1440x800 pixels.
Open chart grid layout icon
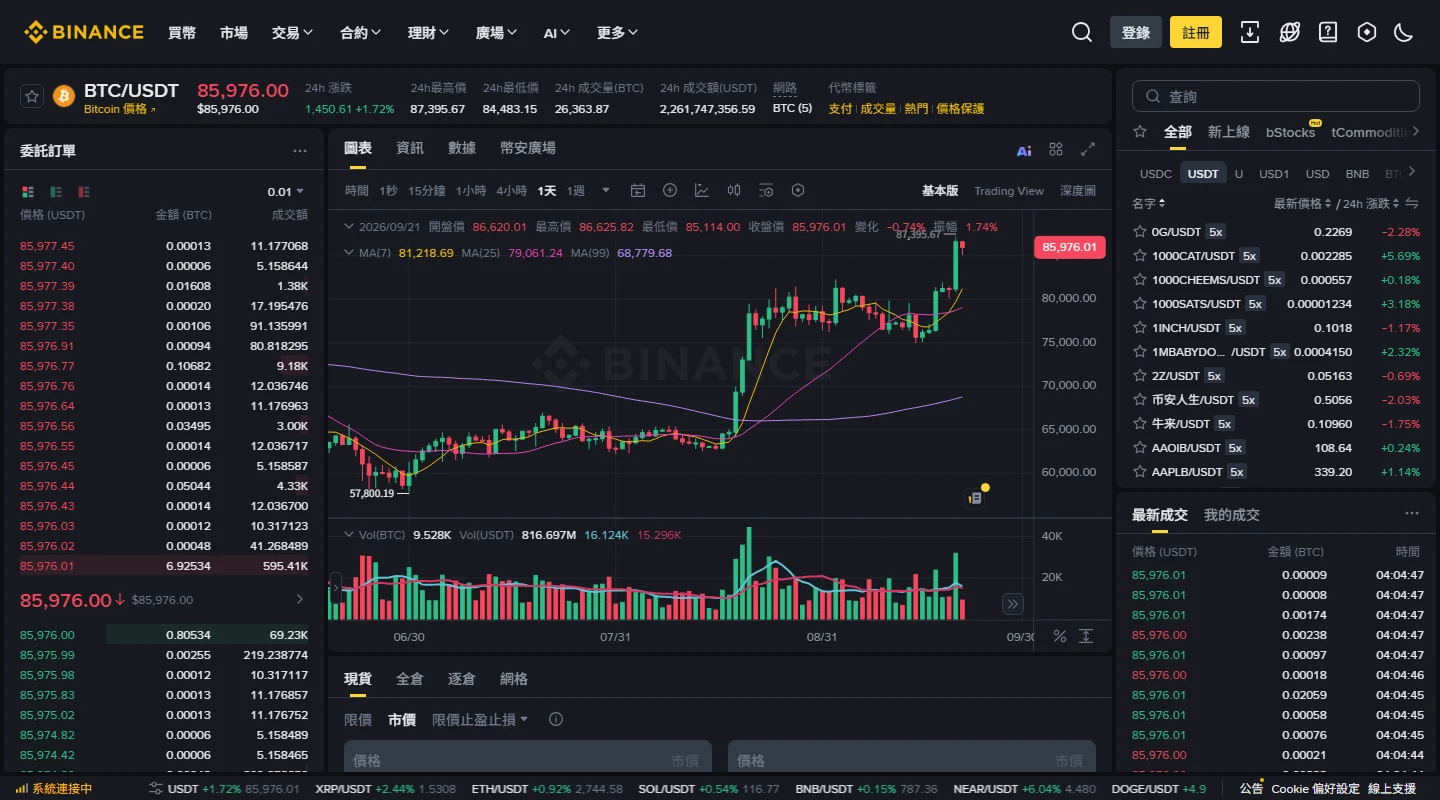(1056, 149)
